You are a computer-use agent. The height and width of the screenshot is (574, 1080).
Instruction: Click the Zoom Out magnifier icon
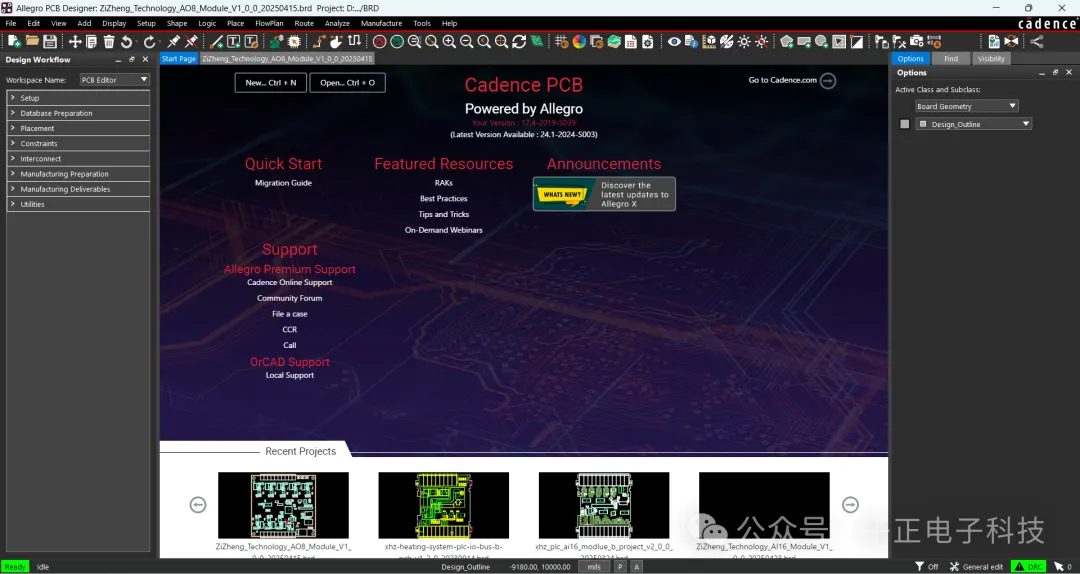point(466,41)
